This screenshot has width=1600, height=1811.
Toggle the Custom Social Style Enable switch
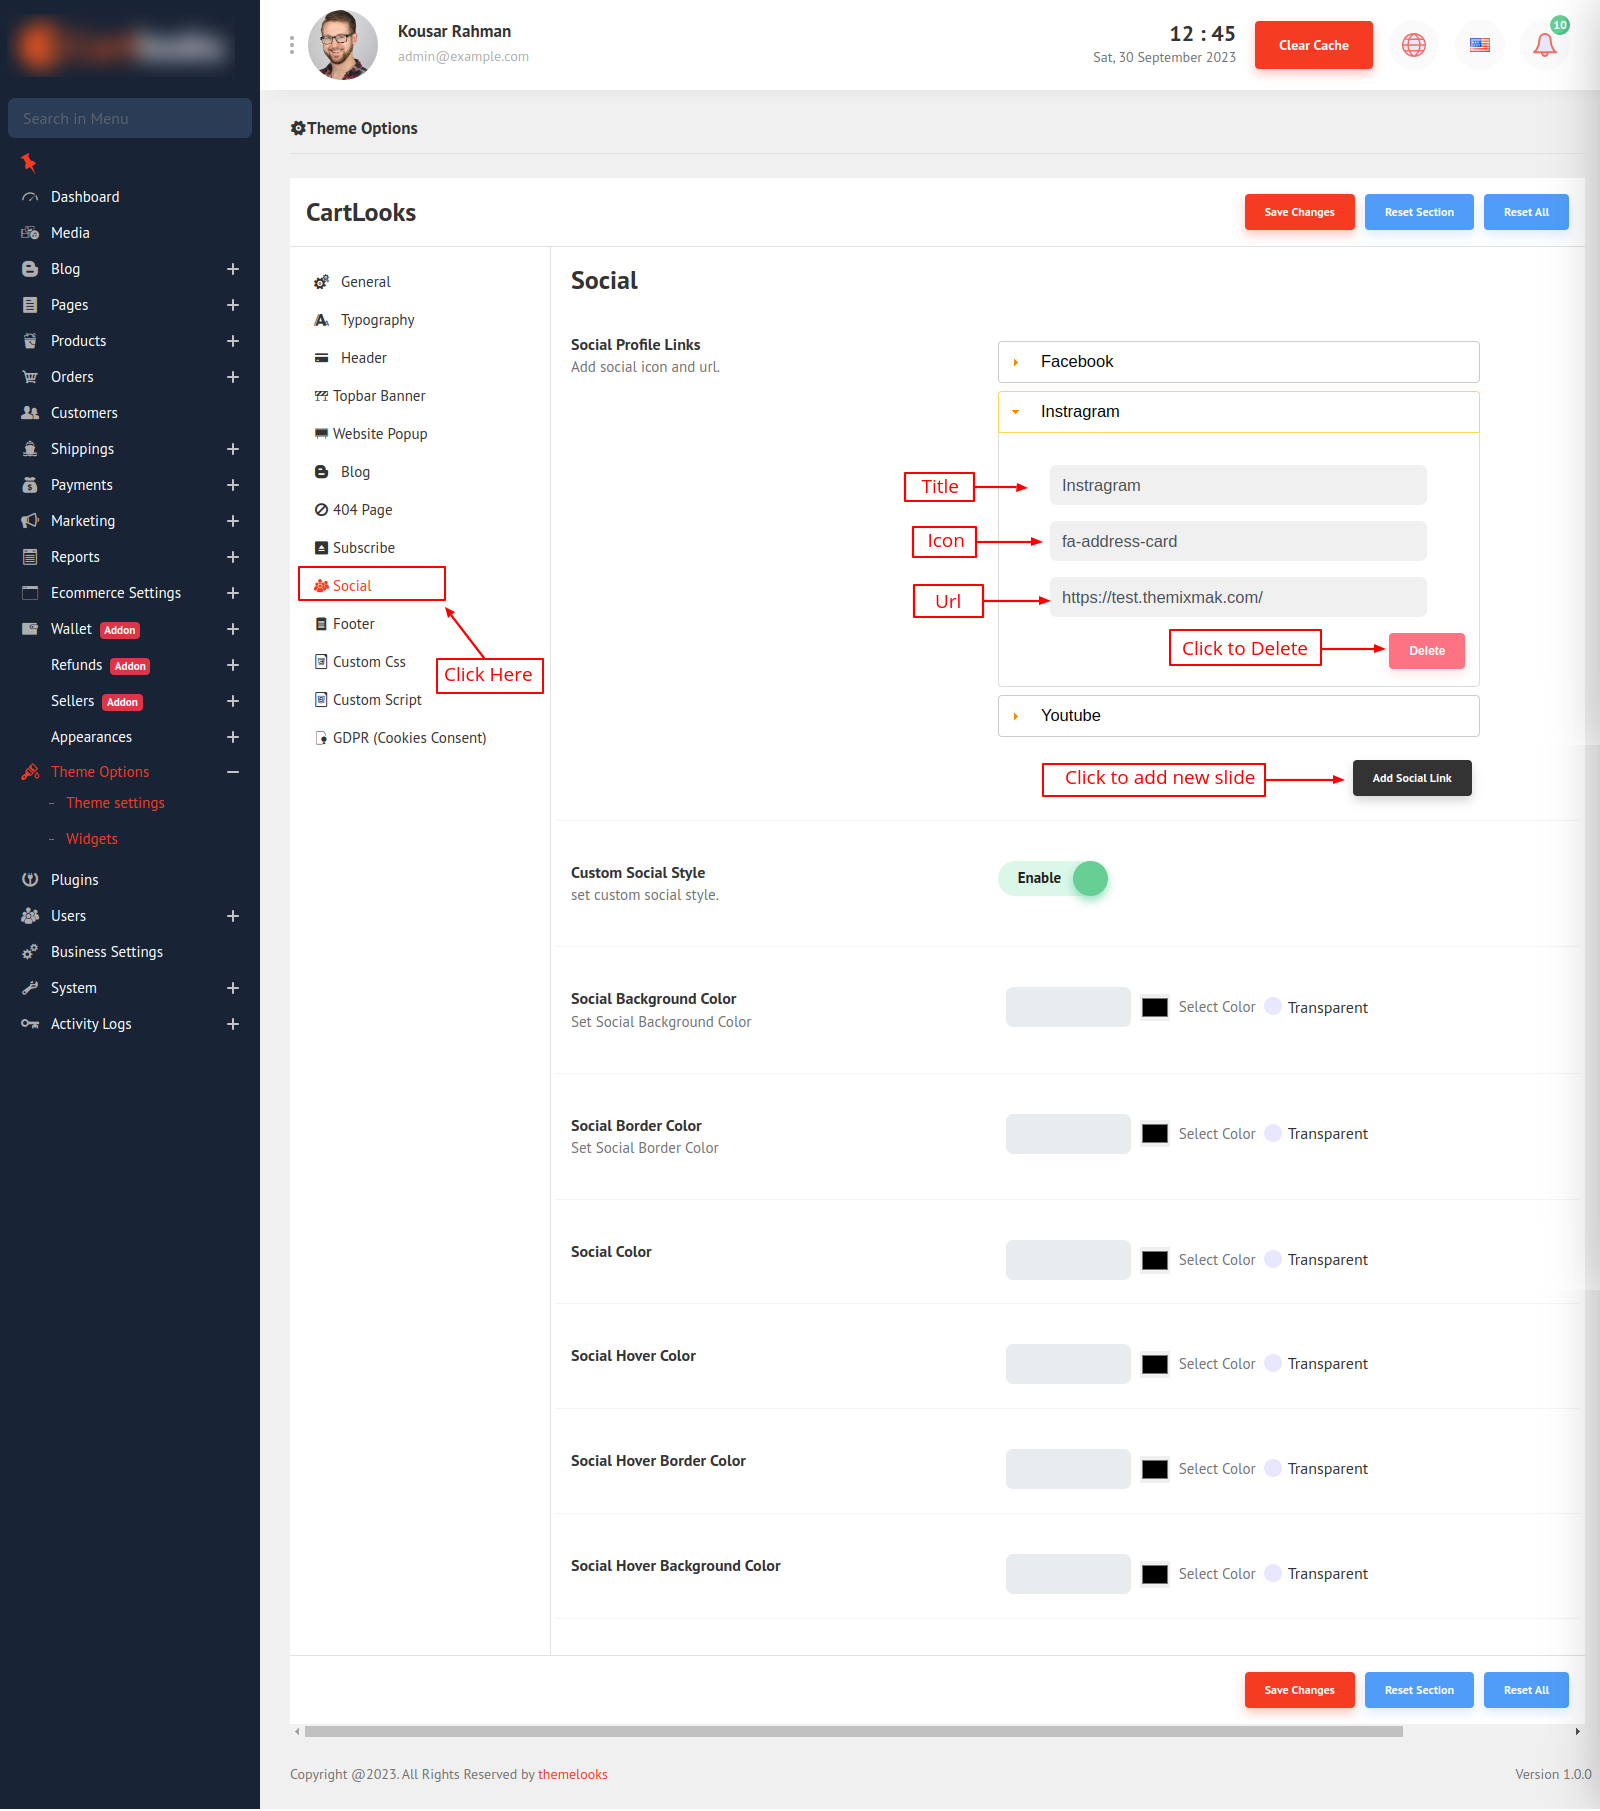tap(1053, 878)
